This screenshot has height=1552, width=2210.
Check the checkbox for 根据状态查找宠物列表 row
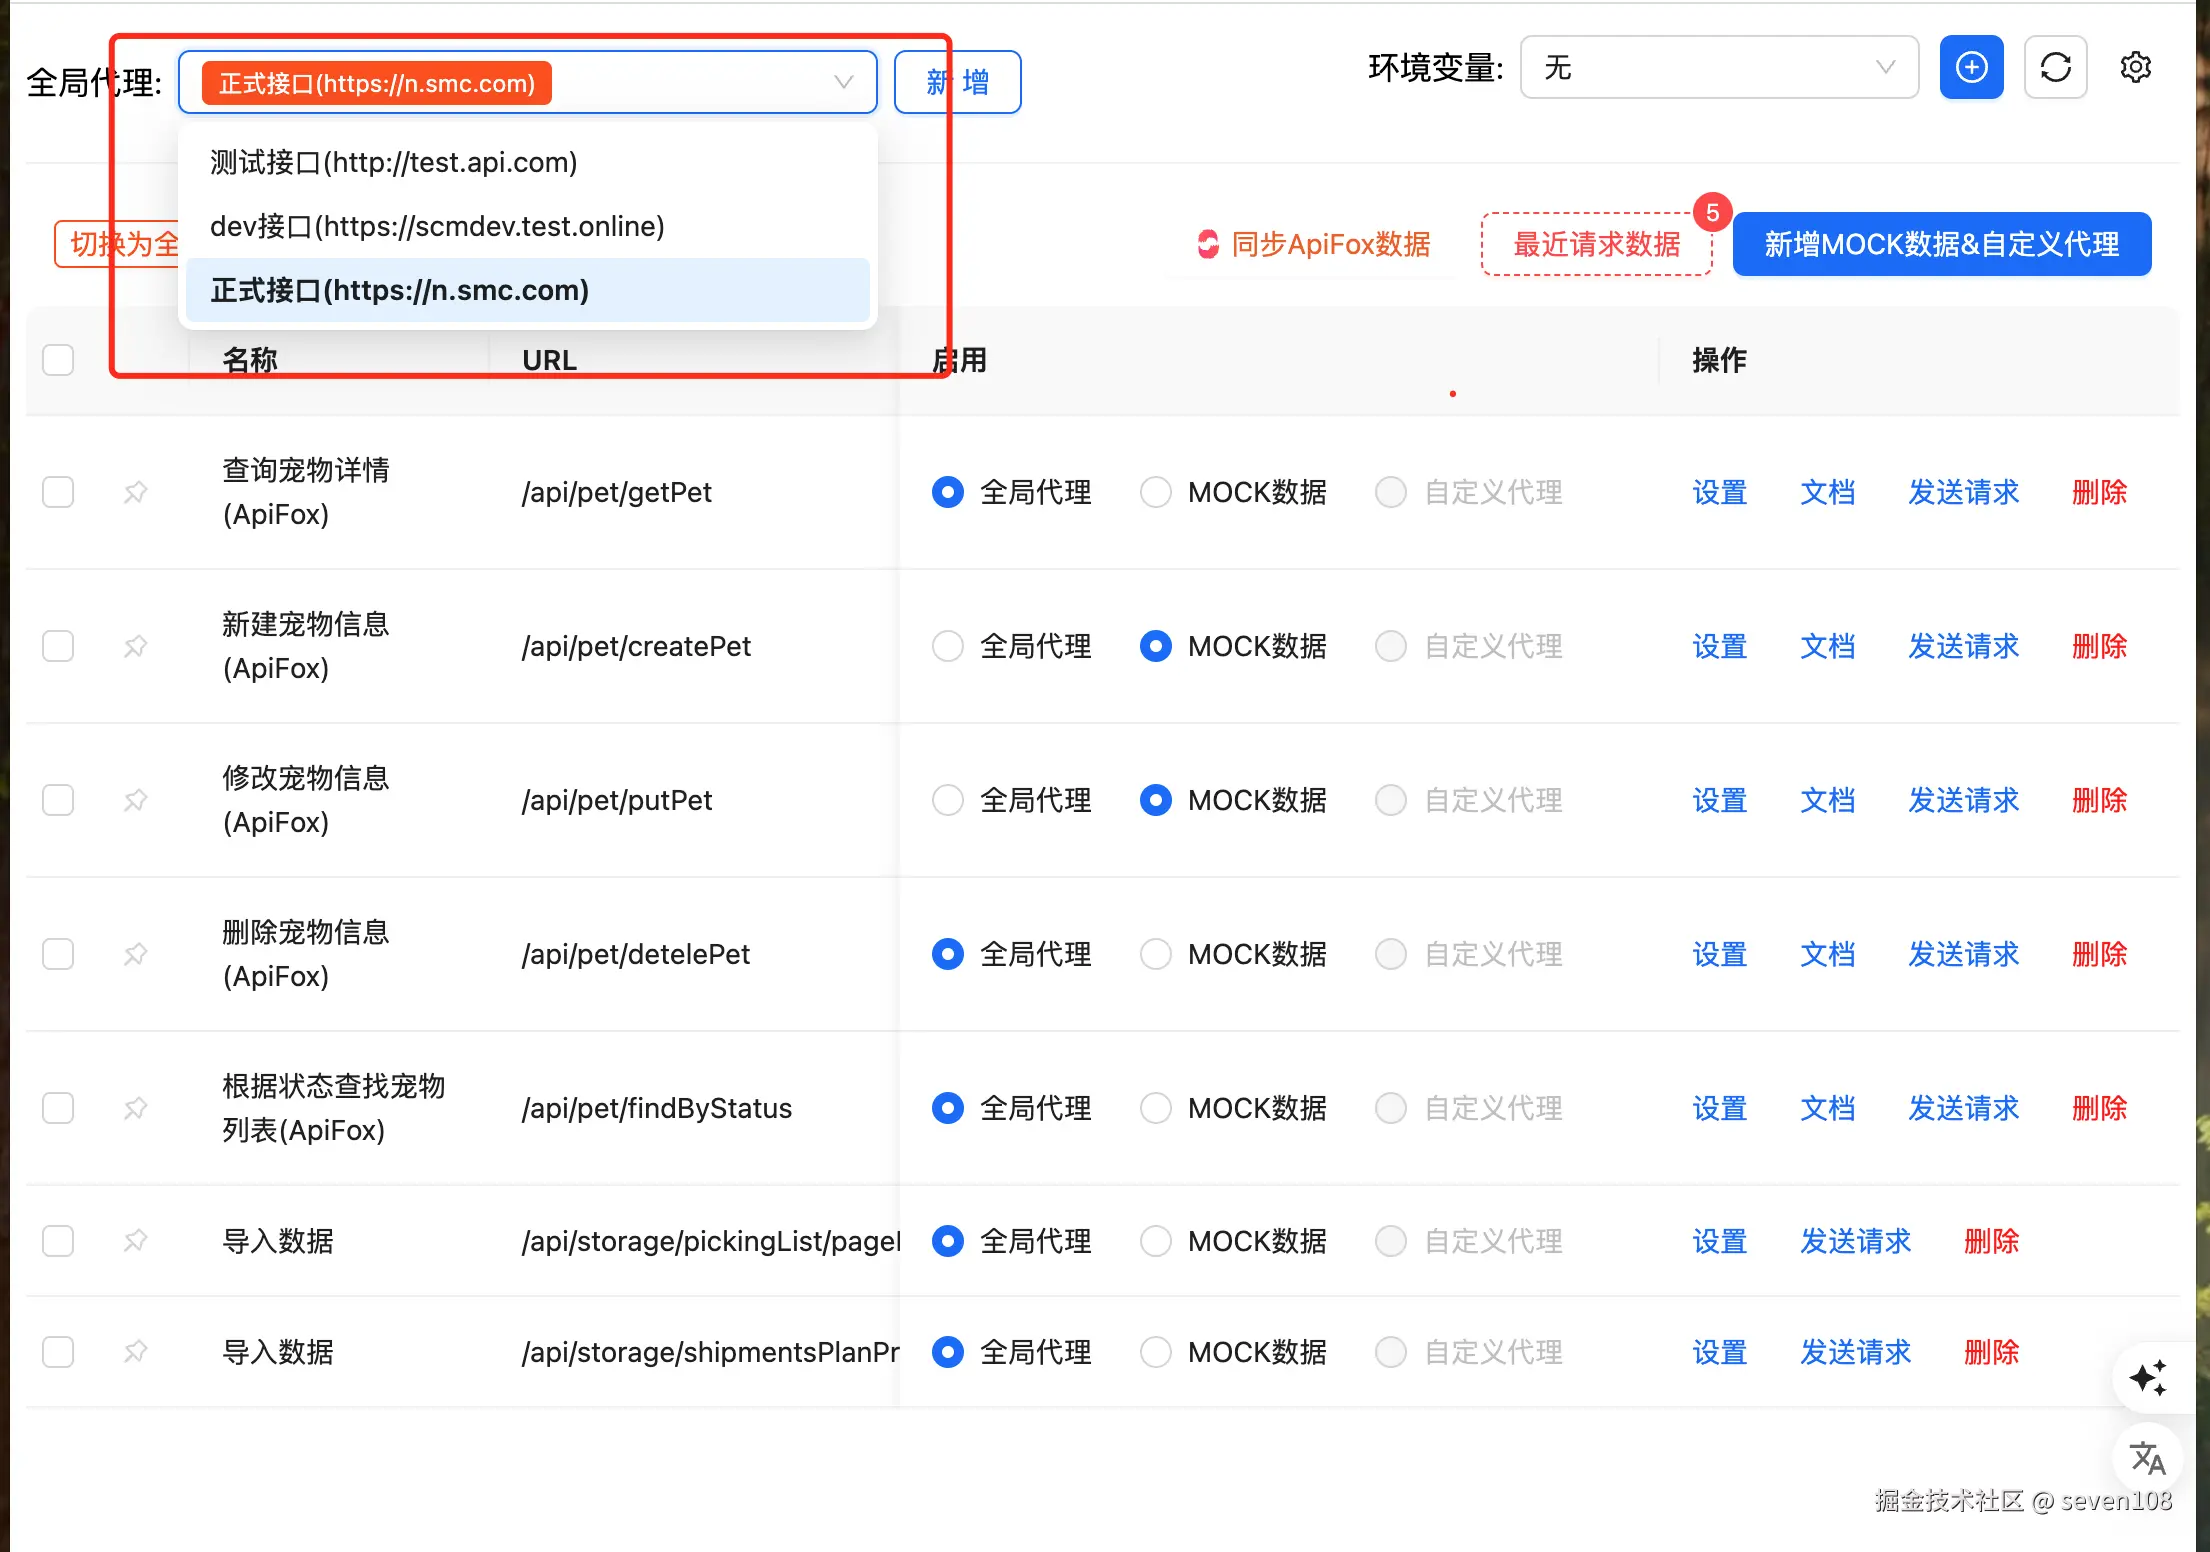(58, 1108)
